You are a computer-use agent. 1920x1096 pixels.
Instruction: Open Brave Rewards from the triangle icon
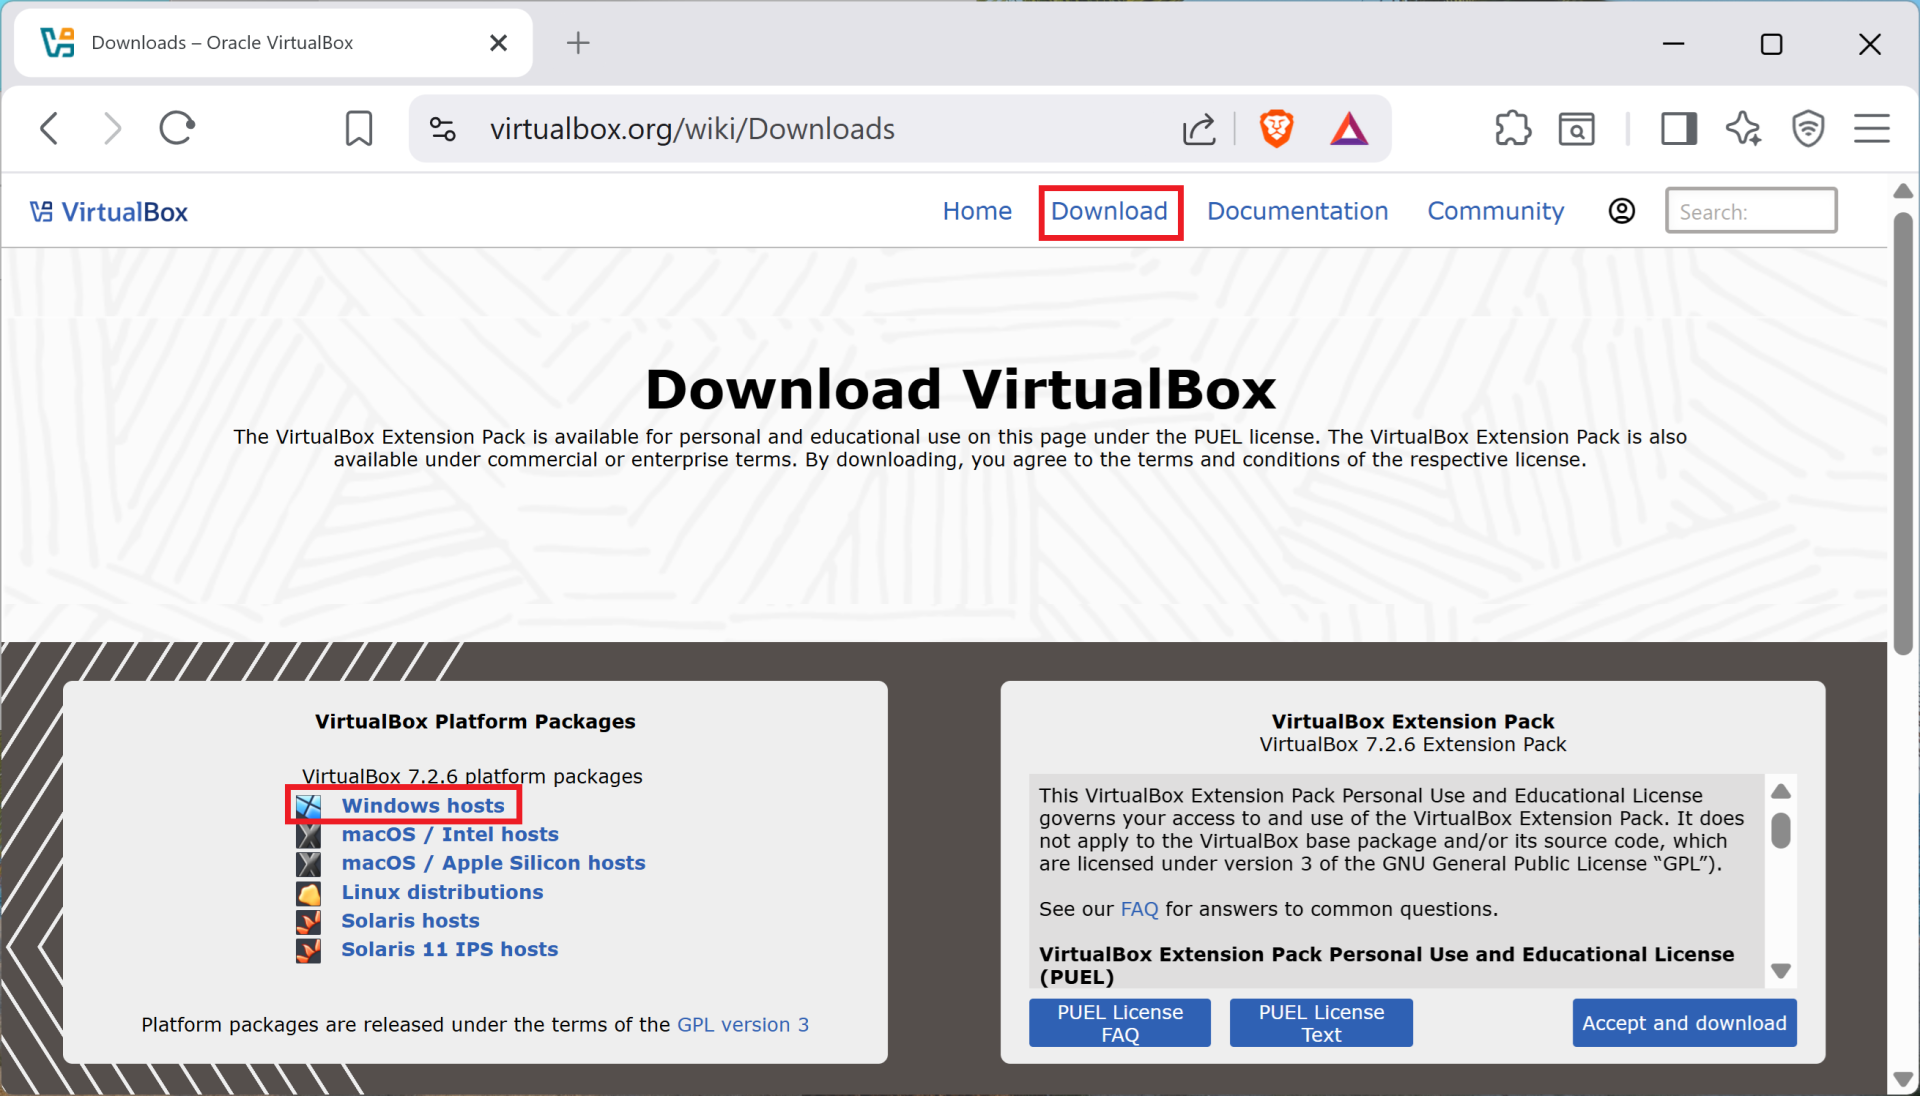(x=1349, y=128)
